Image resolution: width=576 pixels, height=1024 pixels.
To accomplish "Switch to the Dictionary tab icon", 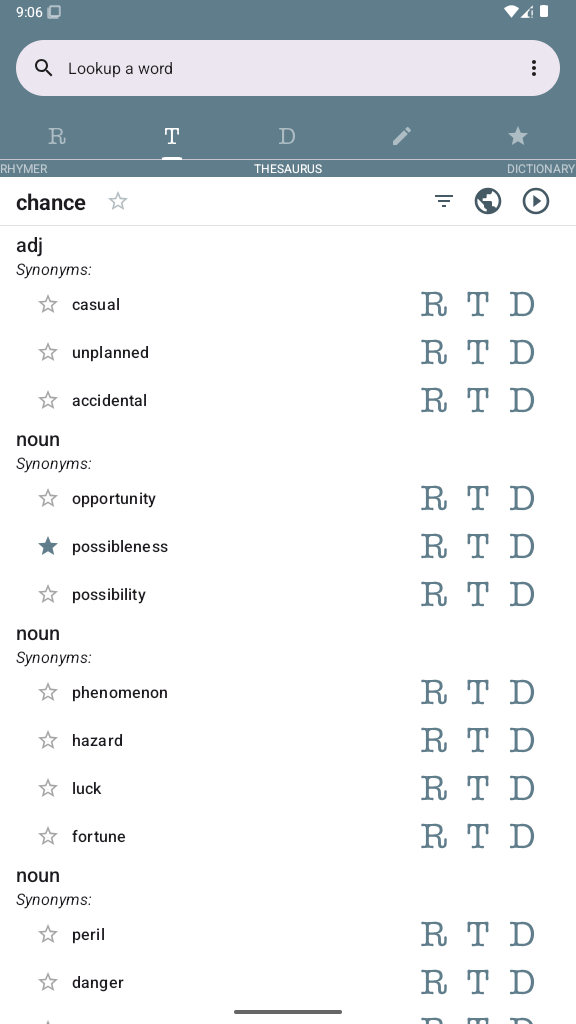I will (287, 136).
